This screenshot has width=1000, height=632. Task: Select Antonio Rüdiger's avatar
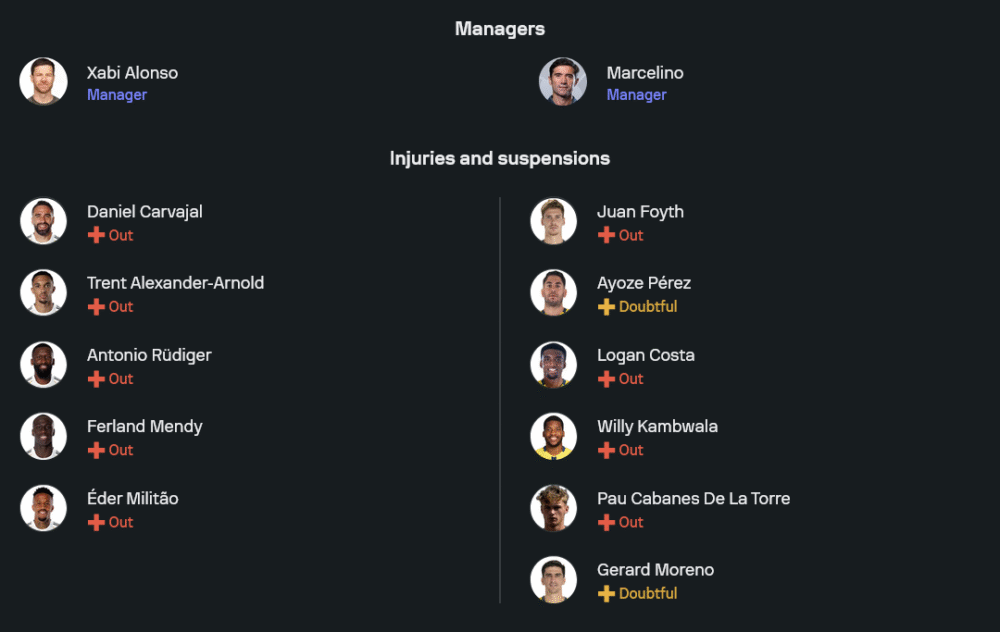tap(43, 365)
